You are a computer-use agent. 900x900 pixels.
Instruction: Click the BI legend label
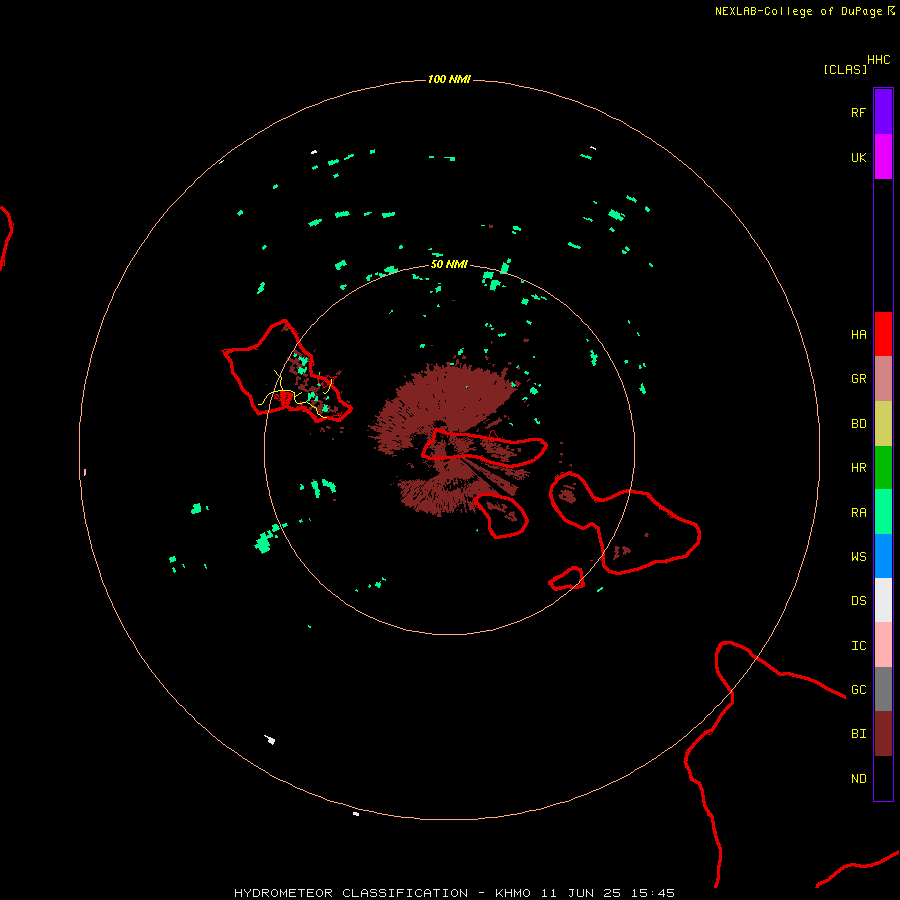pyautogui.click(x=858, y=734)
